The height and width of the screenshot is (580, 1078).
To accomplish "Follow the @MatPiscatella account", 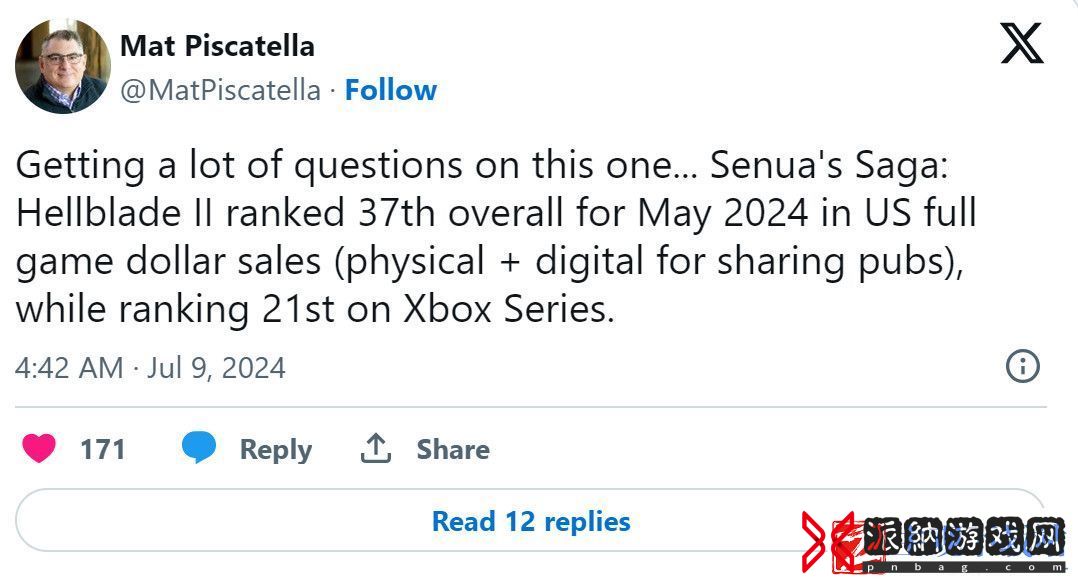I will 390,90.
